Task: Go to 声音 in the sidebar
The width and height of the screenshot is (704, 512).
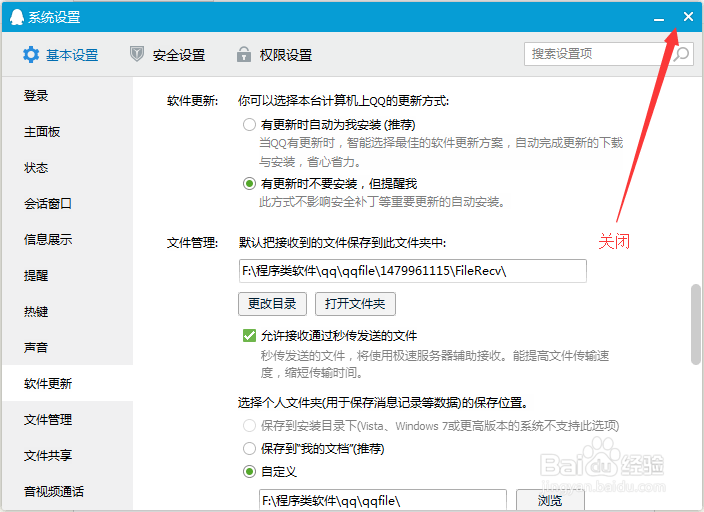Action: pyautogui.click(x=67, y=347)
